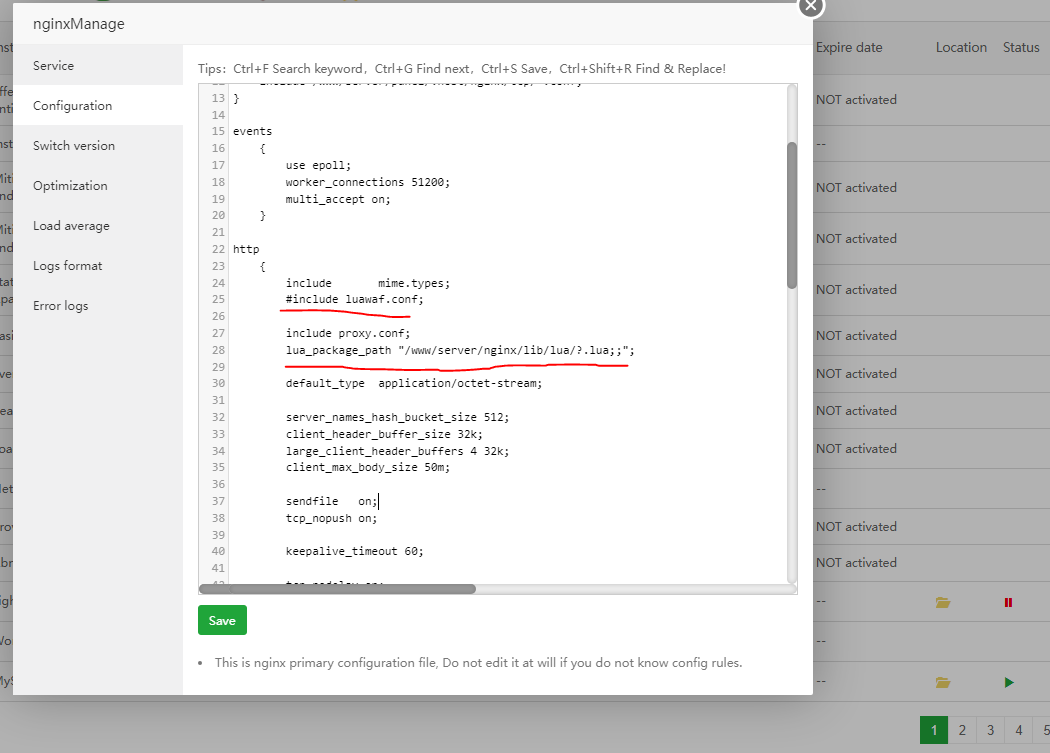
Task: Place cursor on '#include luawaf.conf;' line
Action: [x=355, y=299]
